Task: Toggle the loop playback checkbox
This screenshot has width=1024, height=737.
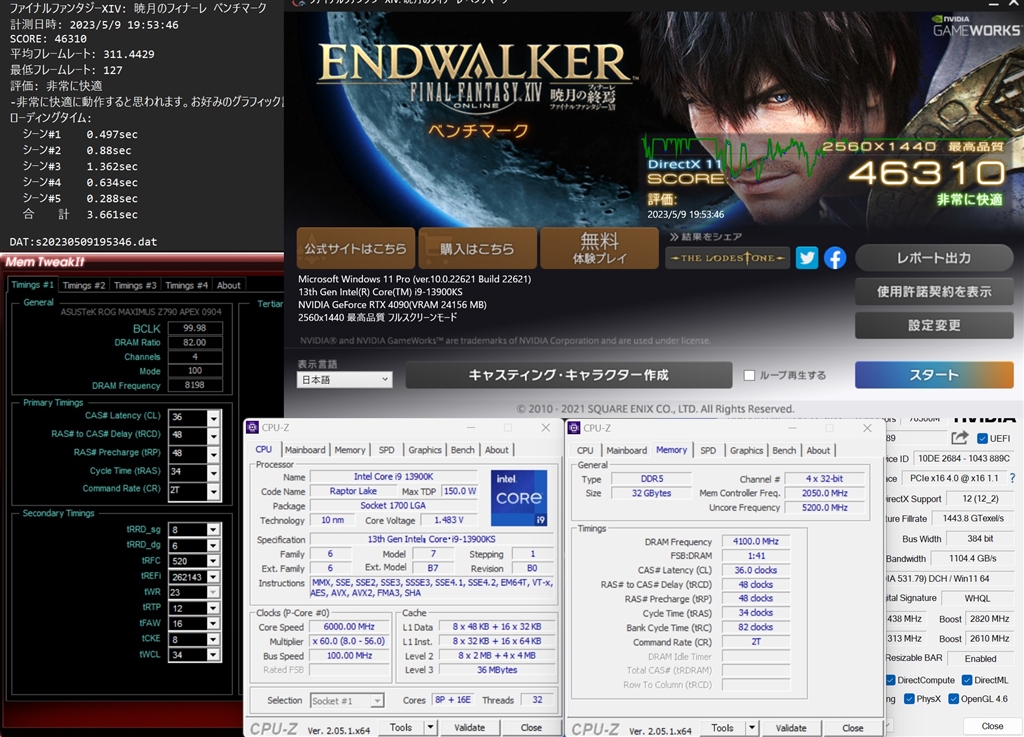Action: [749, 375]
